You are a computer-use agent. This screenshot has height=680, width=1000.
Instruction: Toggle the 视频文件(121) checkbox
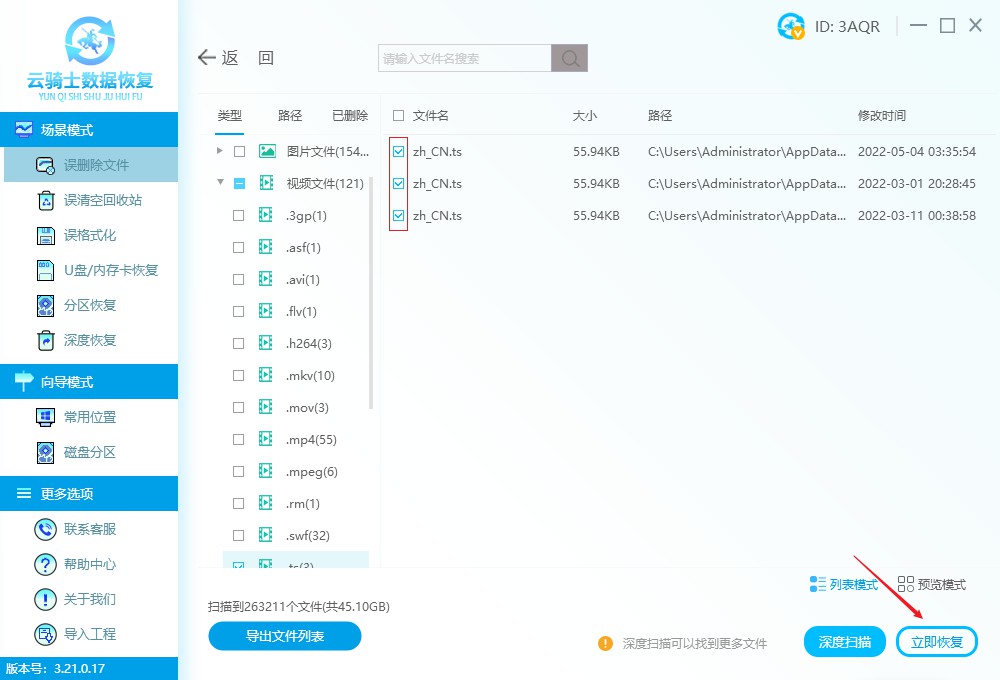239,183
